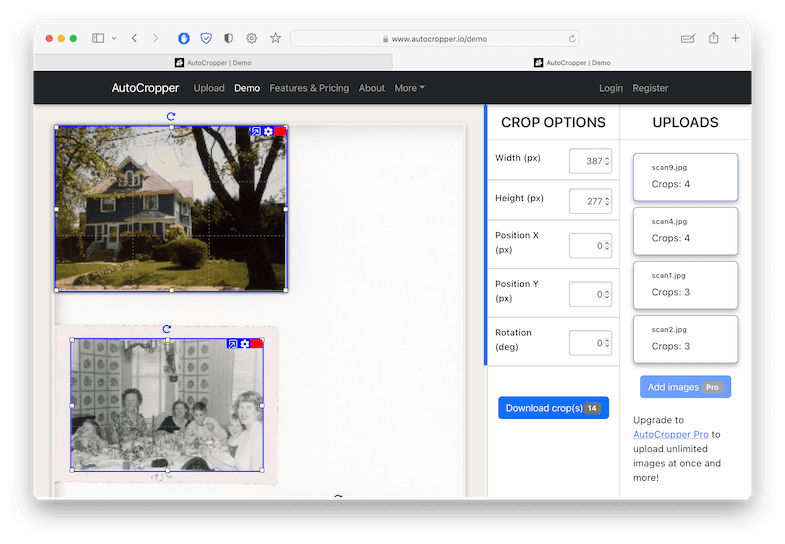785x544 pixels.
Task: Open the Demo nav item
Action: pyautogui.click(x=247, y=88)
